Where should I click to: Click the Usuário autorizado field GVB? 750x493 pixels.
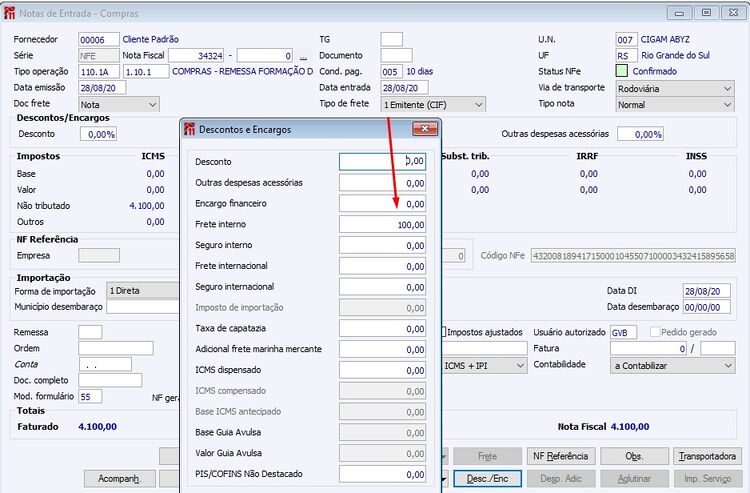point(623,332)
